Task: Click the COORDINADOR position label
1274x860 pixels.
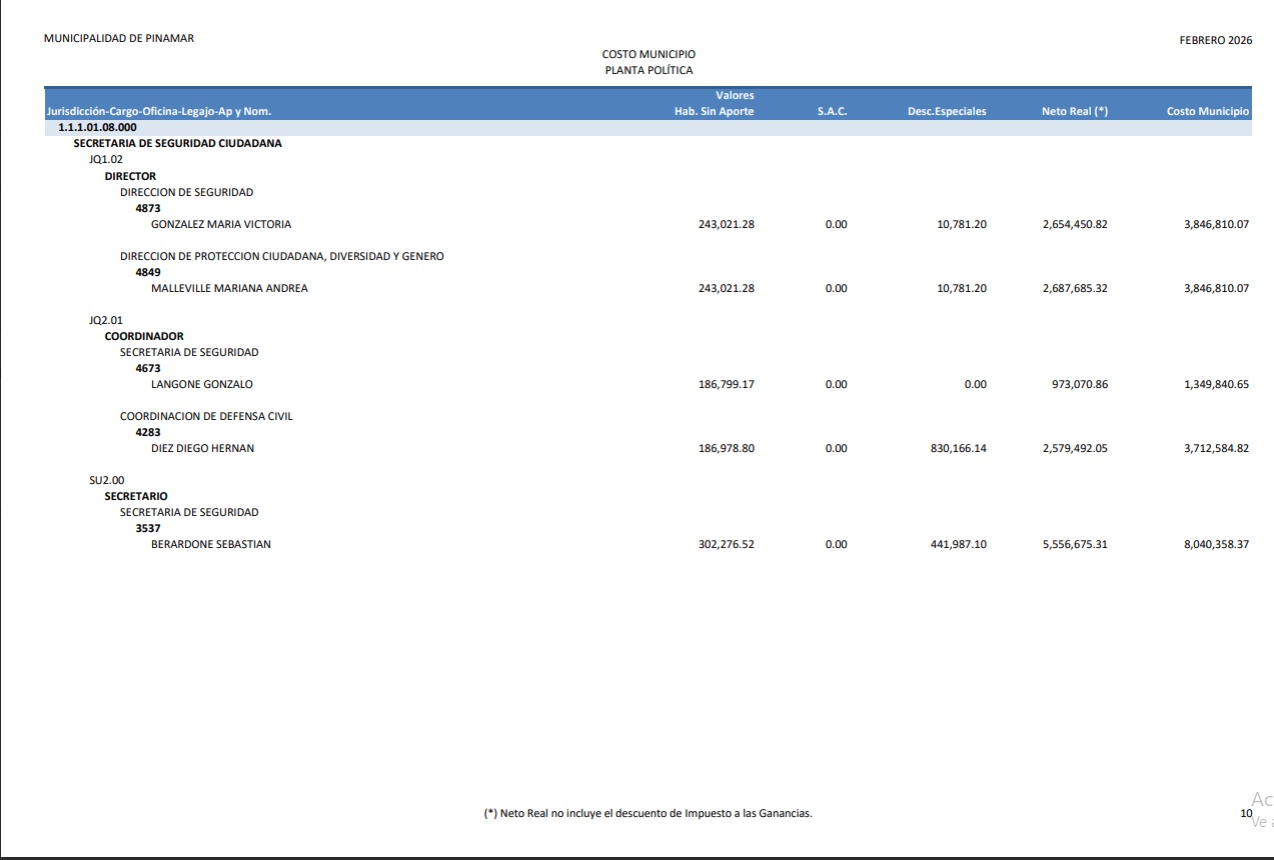Action: point(144,336)
